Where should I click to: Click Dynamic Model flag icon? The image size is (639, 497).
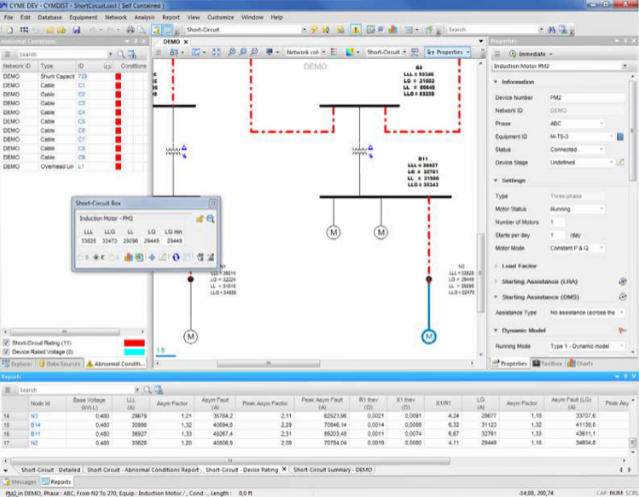[x=622, y=330]
